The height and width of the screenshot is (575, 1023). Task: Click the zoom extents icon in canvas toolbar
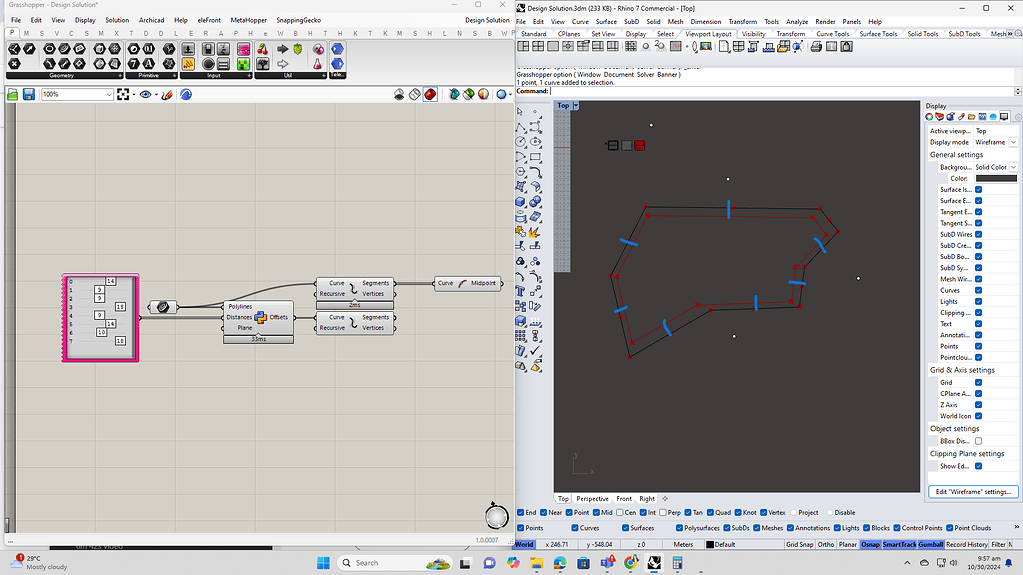pos(123,94)
